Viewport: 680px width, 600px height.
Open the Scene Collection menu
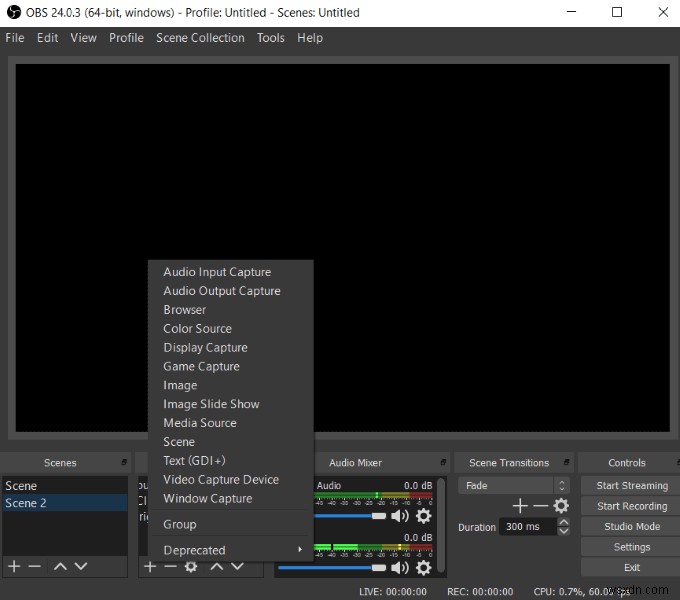(200, 38)
